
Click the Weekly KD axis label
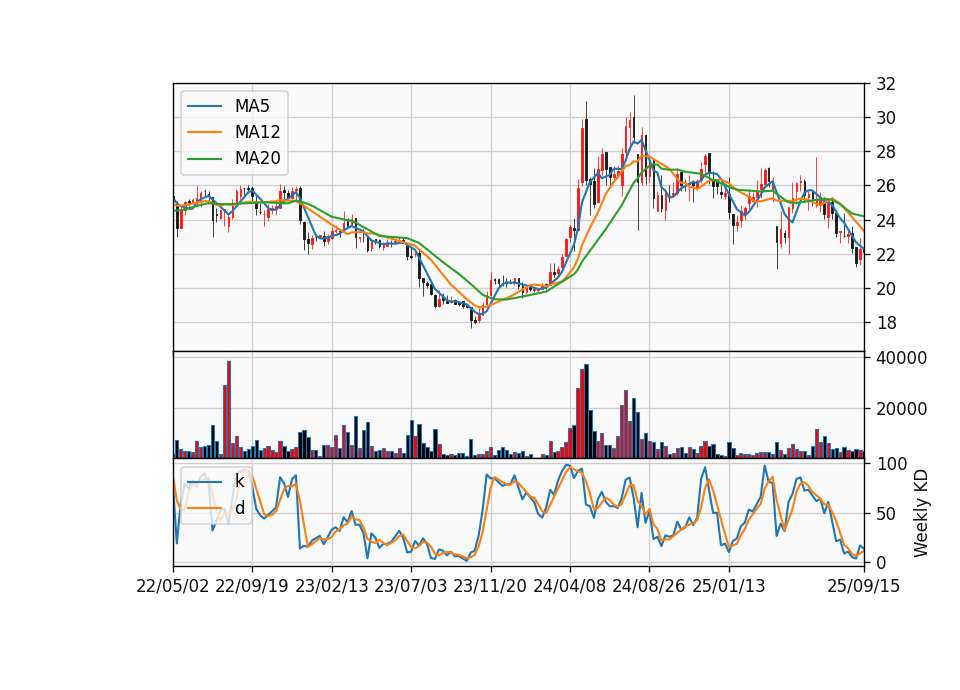pos(920,513)
